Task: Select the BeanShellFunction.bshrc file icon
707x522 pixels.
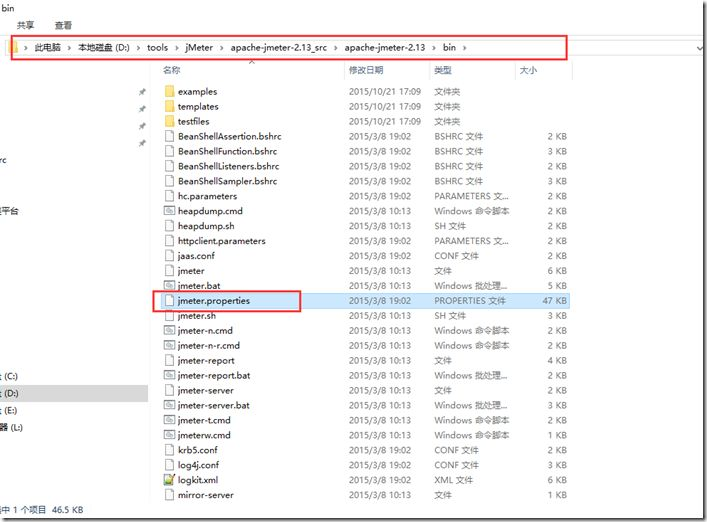Action: pos(169,151)
